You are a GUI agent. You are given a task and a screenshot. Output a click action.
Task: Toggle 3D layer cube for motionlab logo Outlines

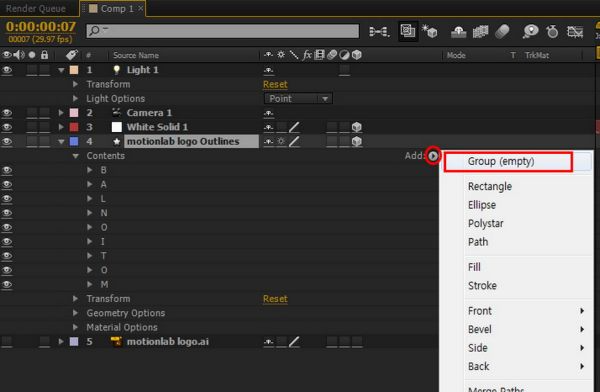(357, 142)
